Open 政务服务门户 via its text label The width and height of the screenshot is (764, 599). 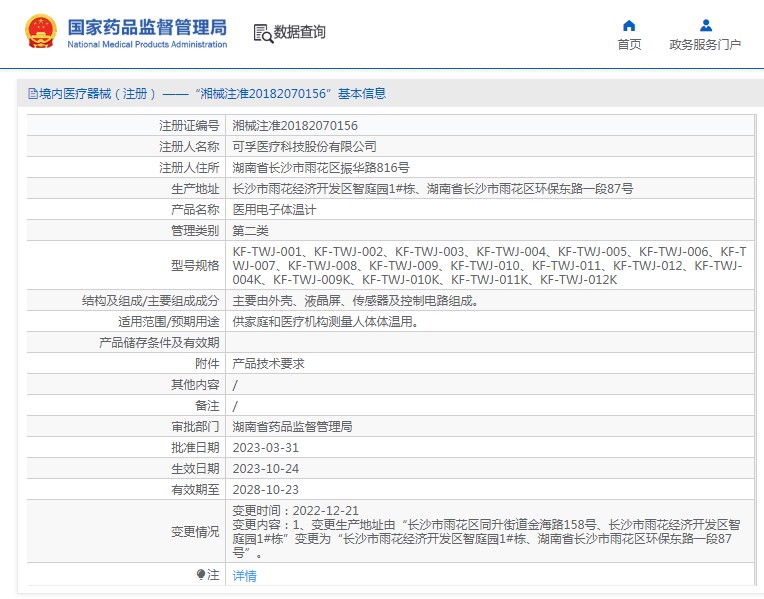705,45
